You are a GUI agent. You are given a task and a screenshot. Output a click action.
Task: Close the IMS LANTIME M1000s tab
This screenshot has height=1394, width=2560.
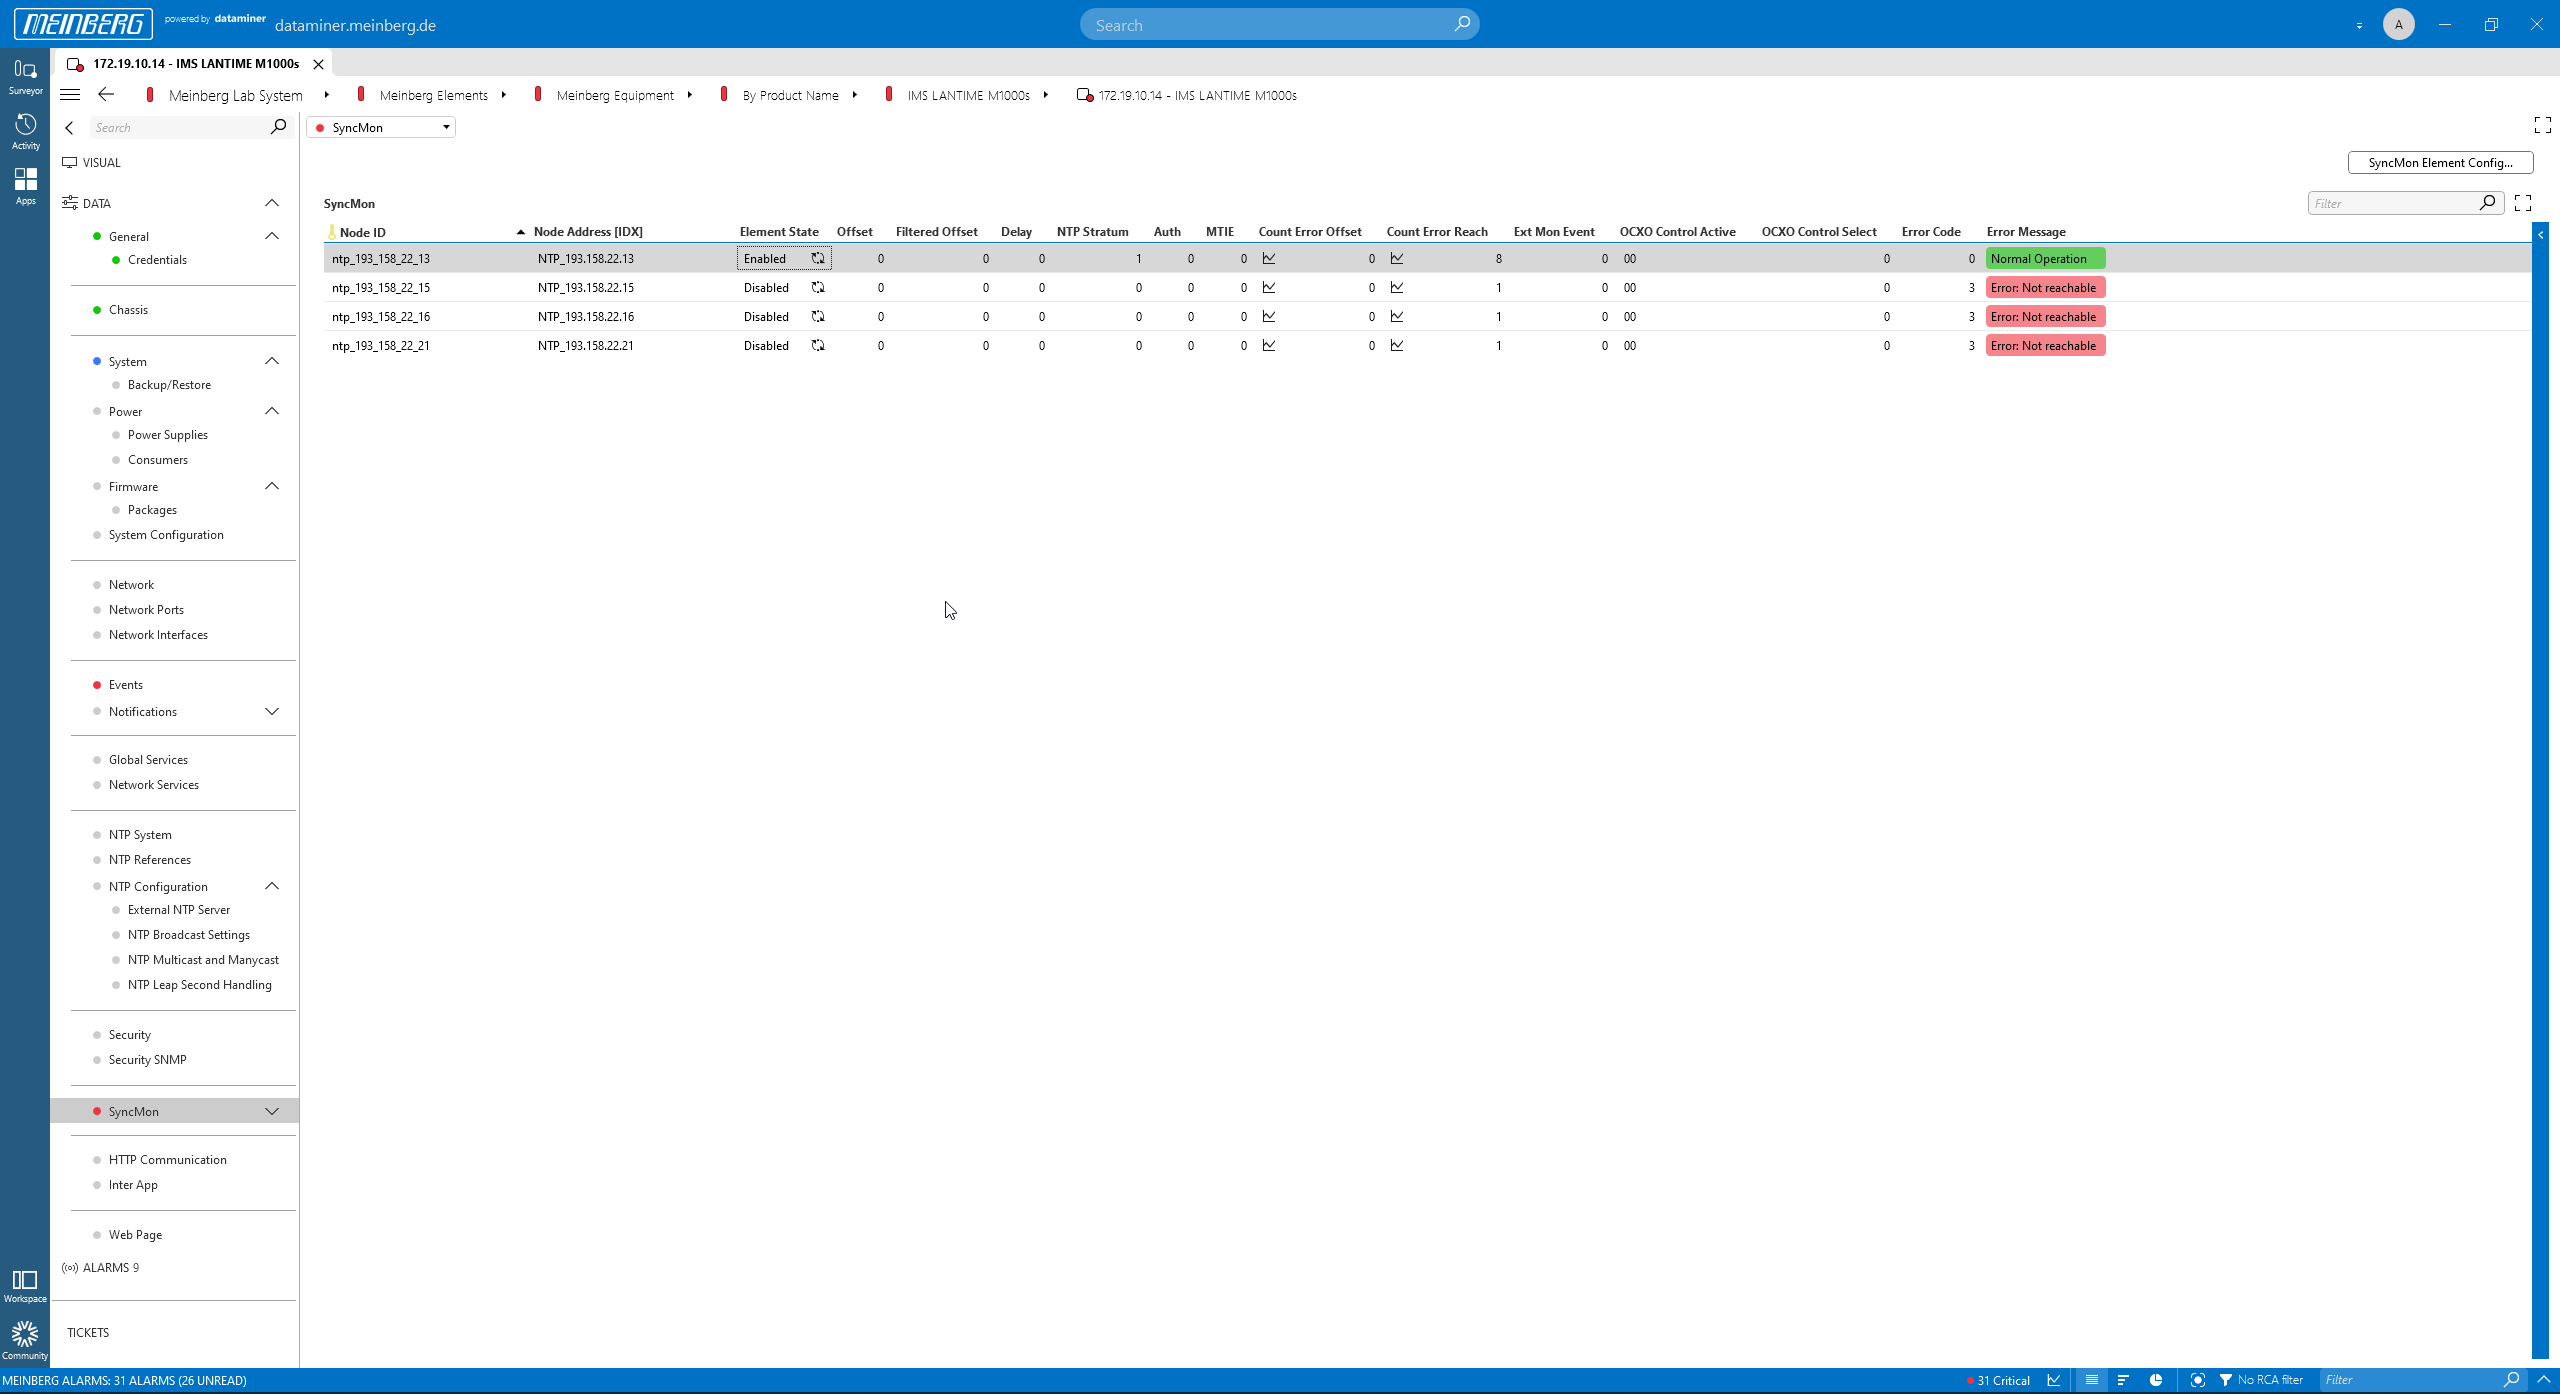[318, 64]
